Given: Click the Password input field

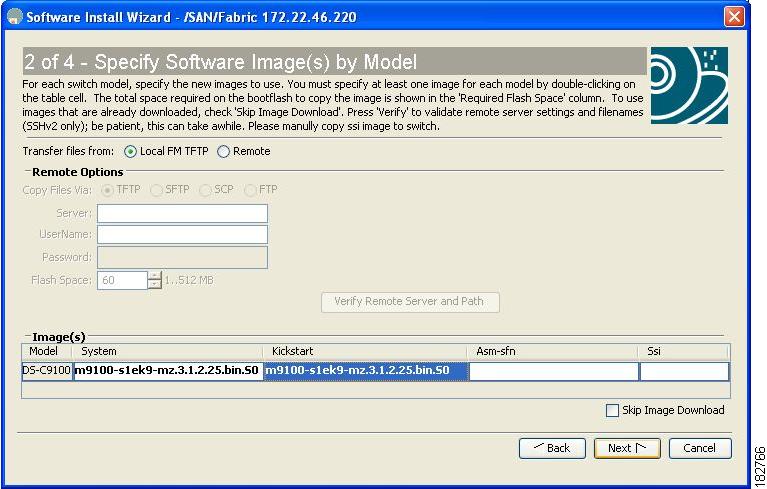Looking at the screenshot, I should [x=182, y=257].
